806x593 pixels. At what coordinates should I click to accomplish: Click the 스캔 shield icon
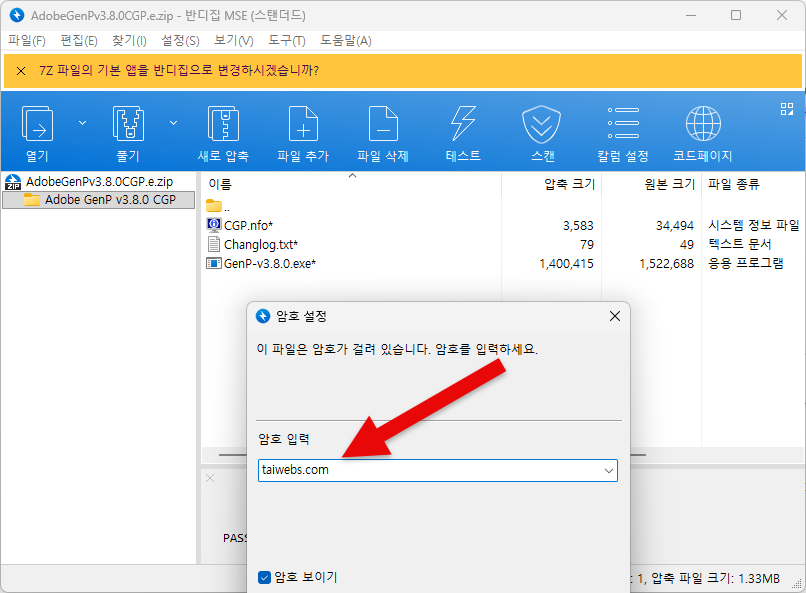pos(542,123)
